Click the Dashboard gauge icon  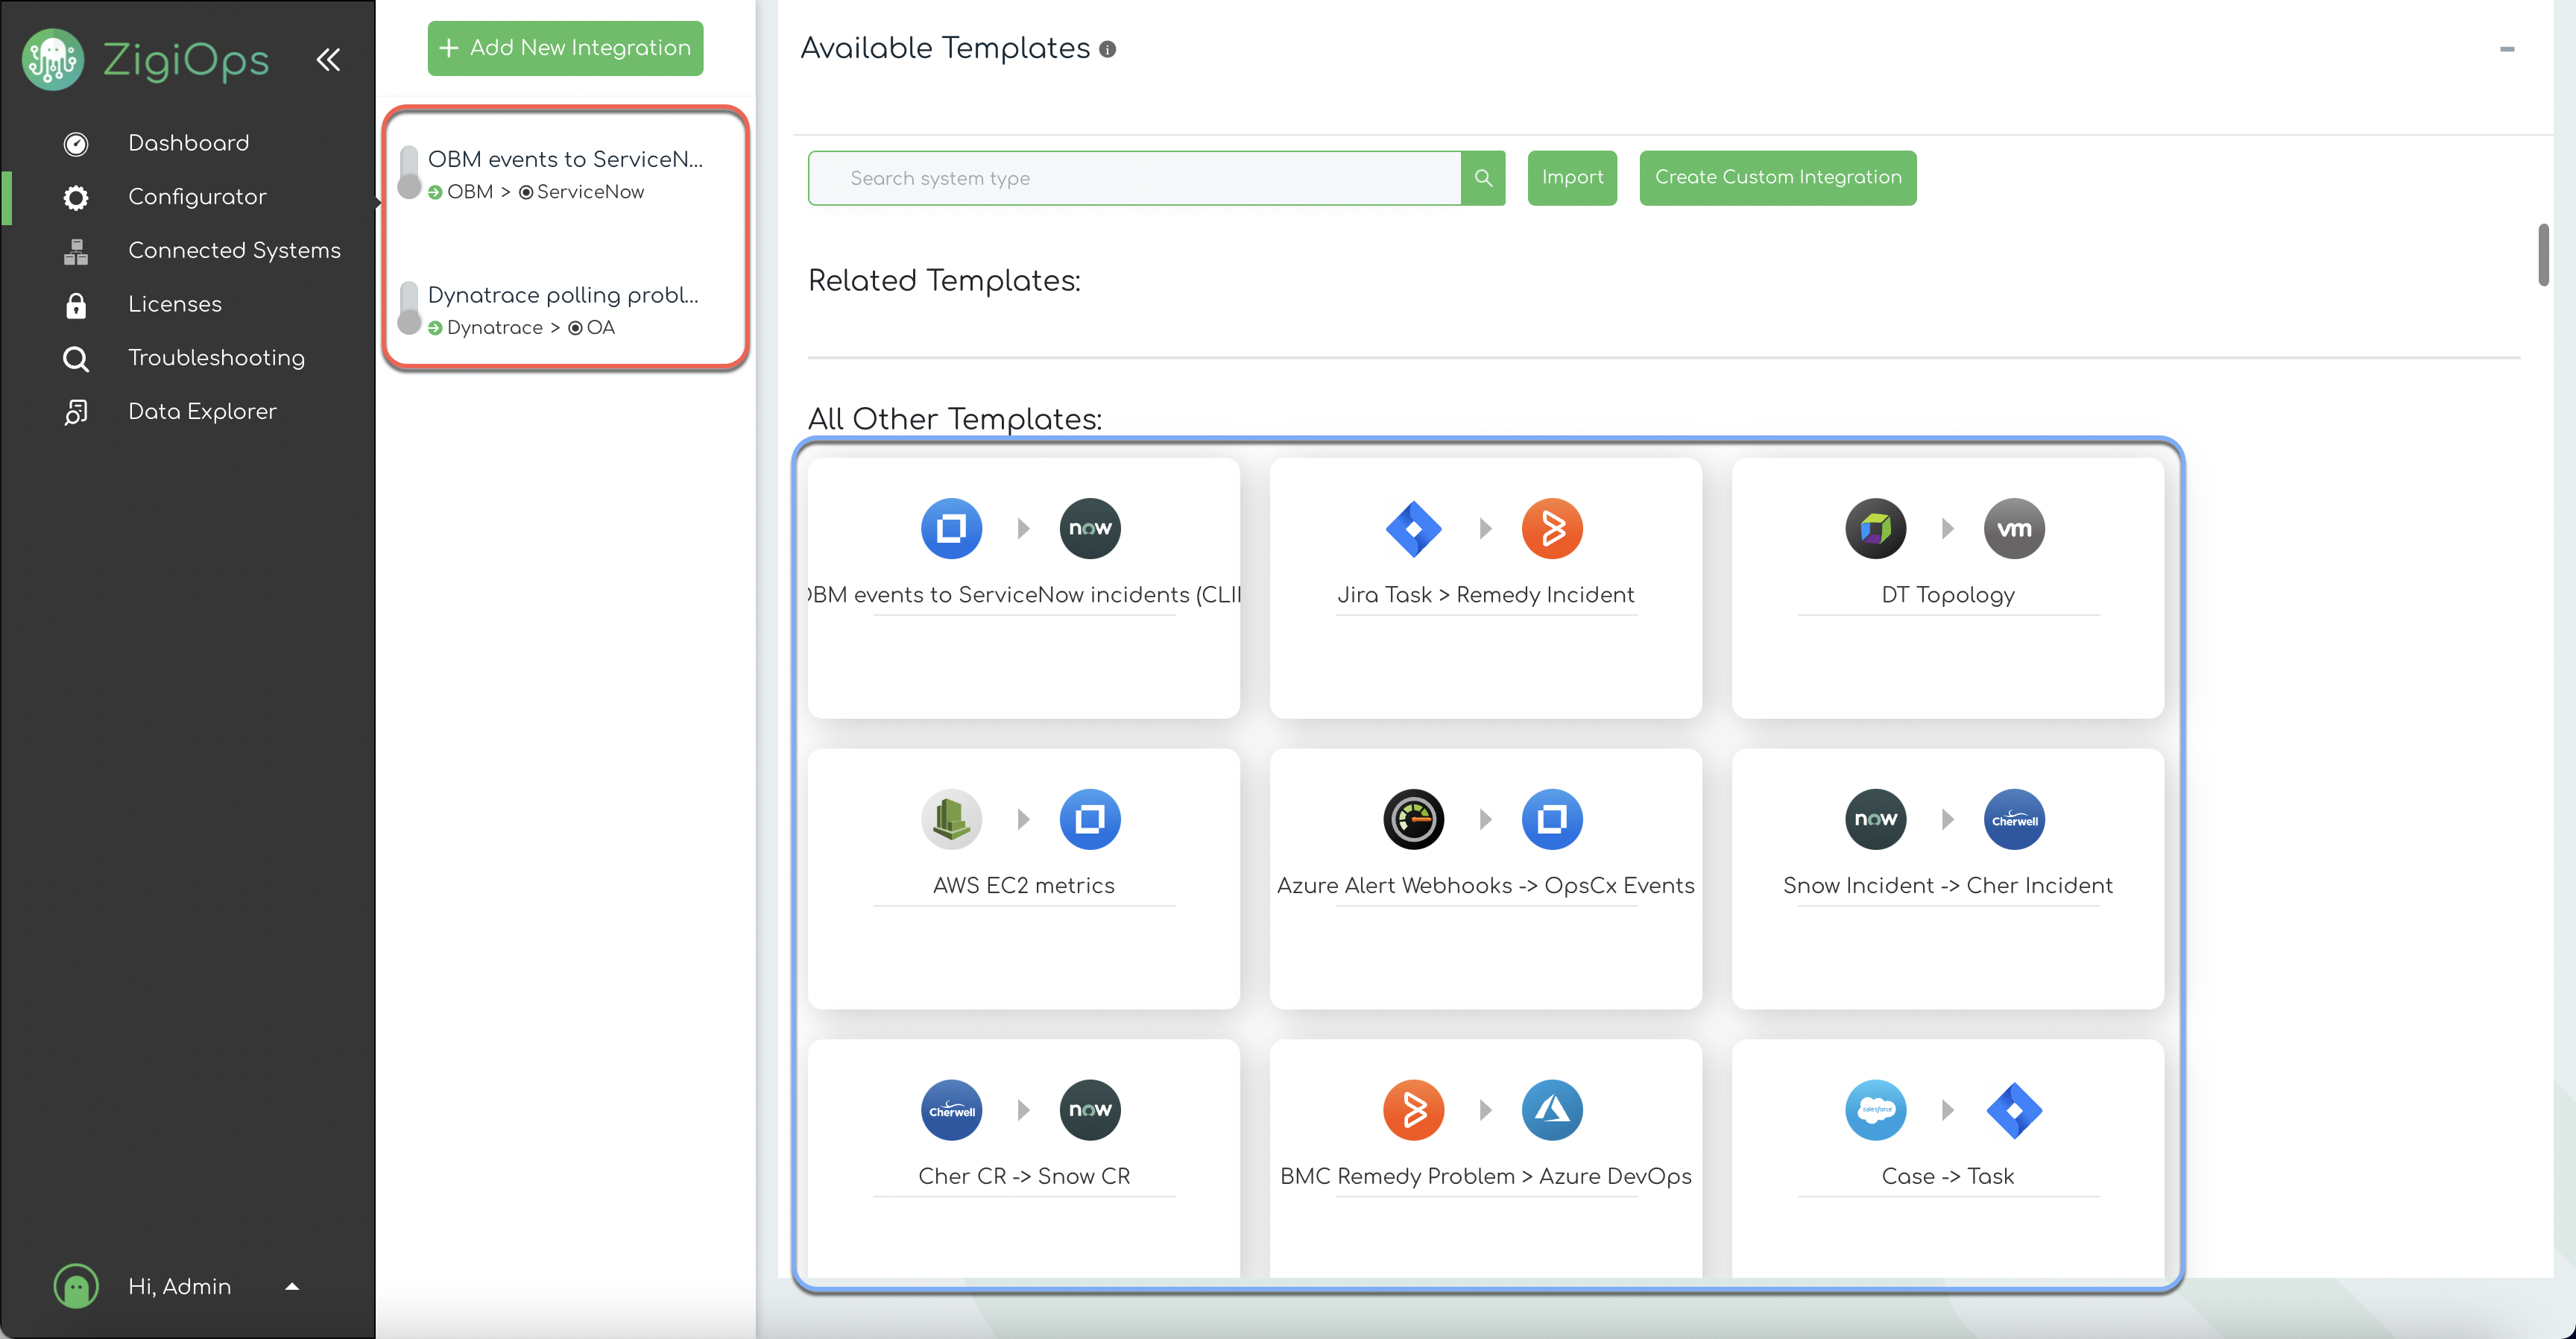coord(76,144)
